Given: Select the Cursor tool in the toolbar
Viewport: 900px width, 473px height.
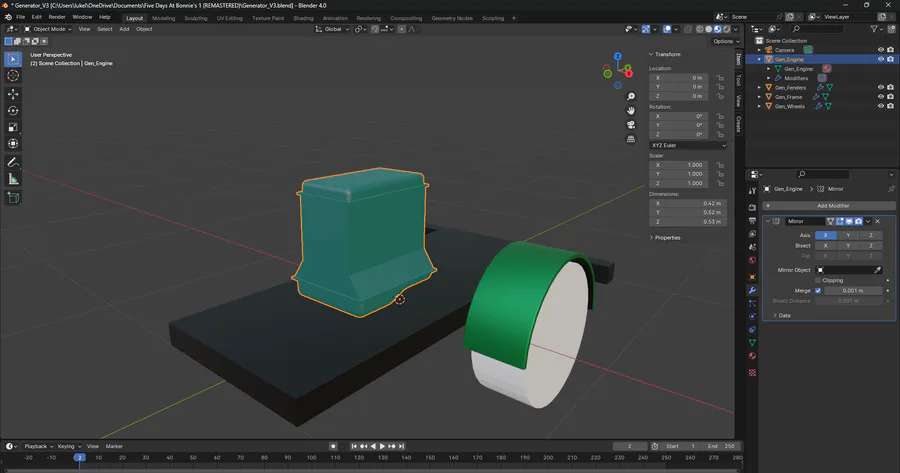Looking at the screenshot, I should click(13, 76).
